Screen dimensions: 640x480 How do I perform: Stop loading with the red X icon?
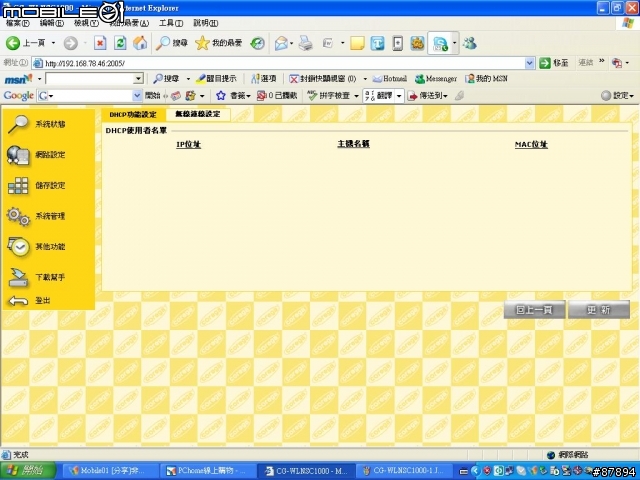(x=100, y=43)
